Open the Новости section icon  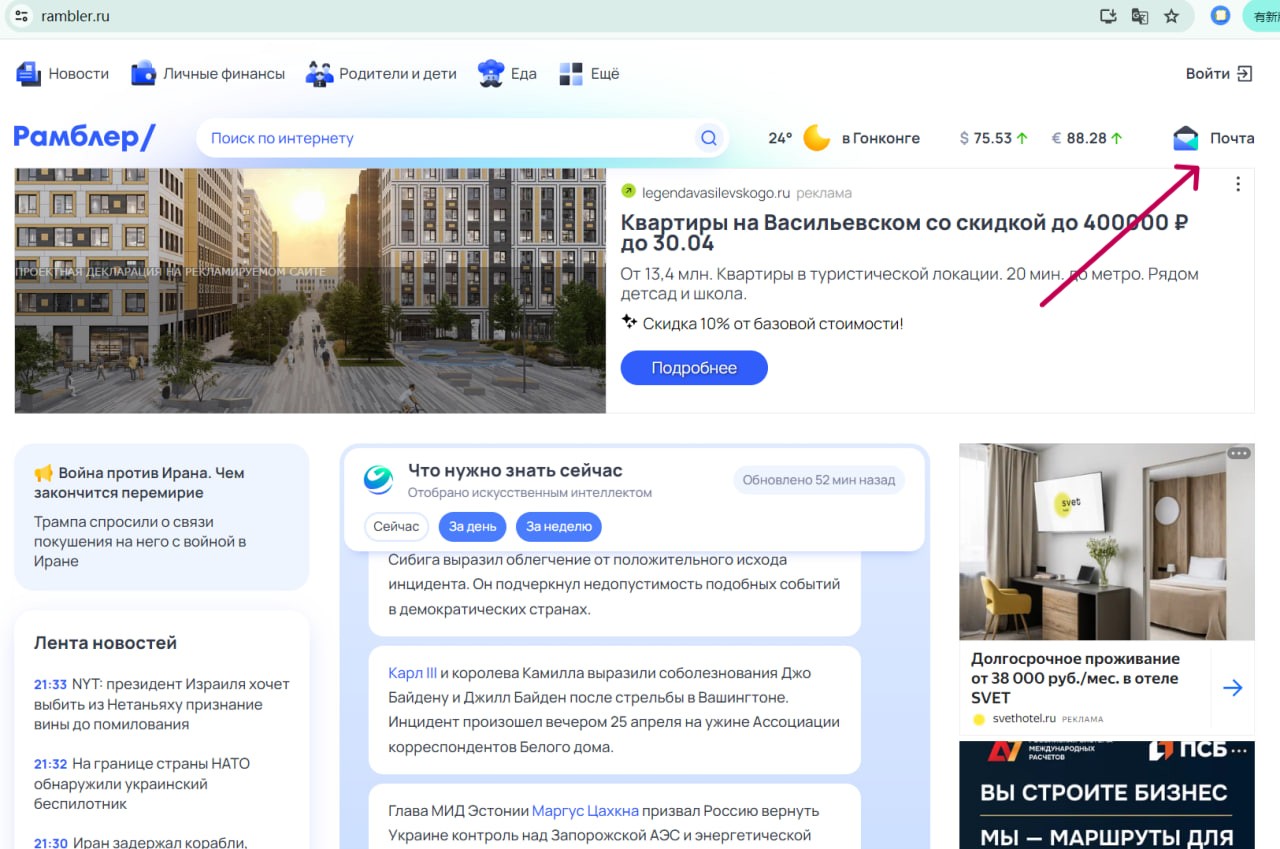tap(28, 73)
